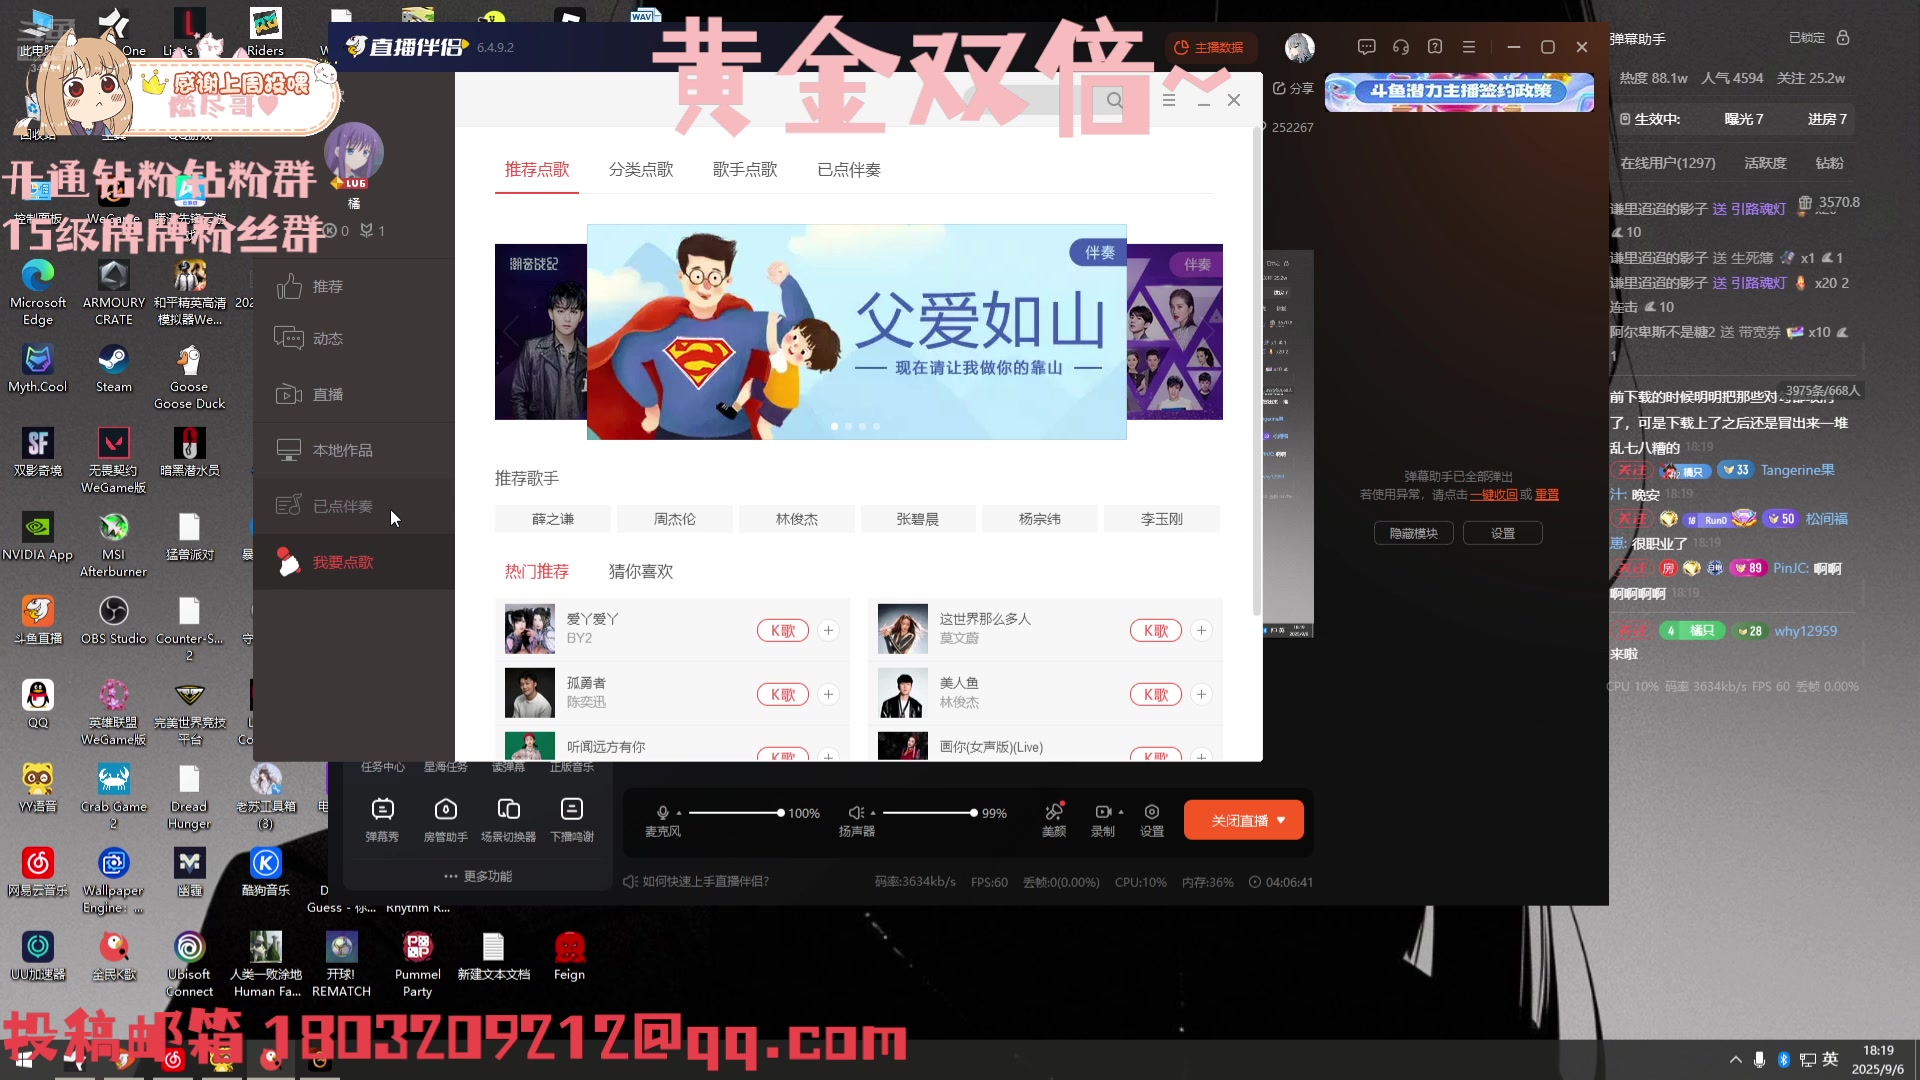Open the 在线用户(1297) tab

(1668, 163)
